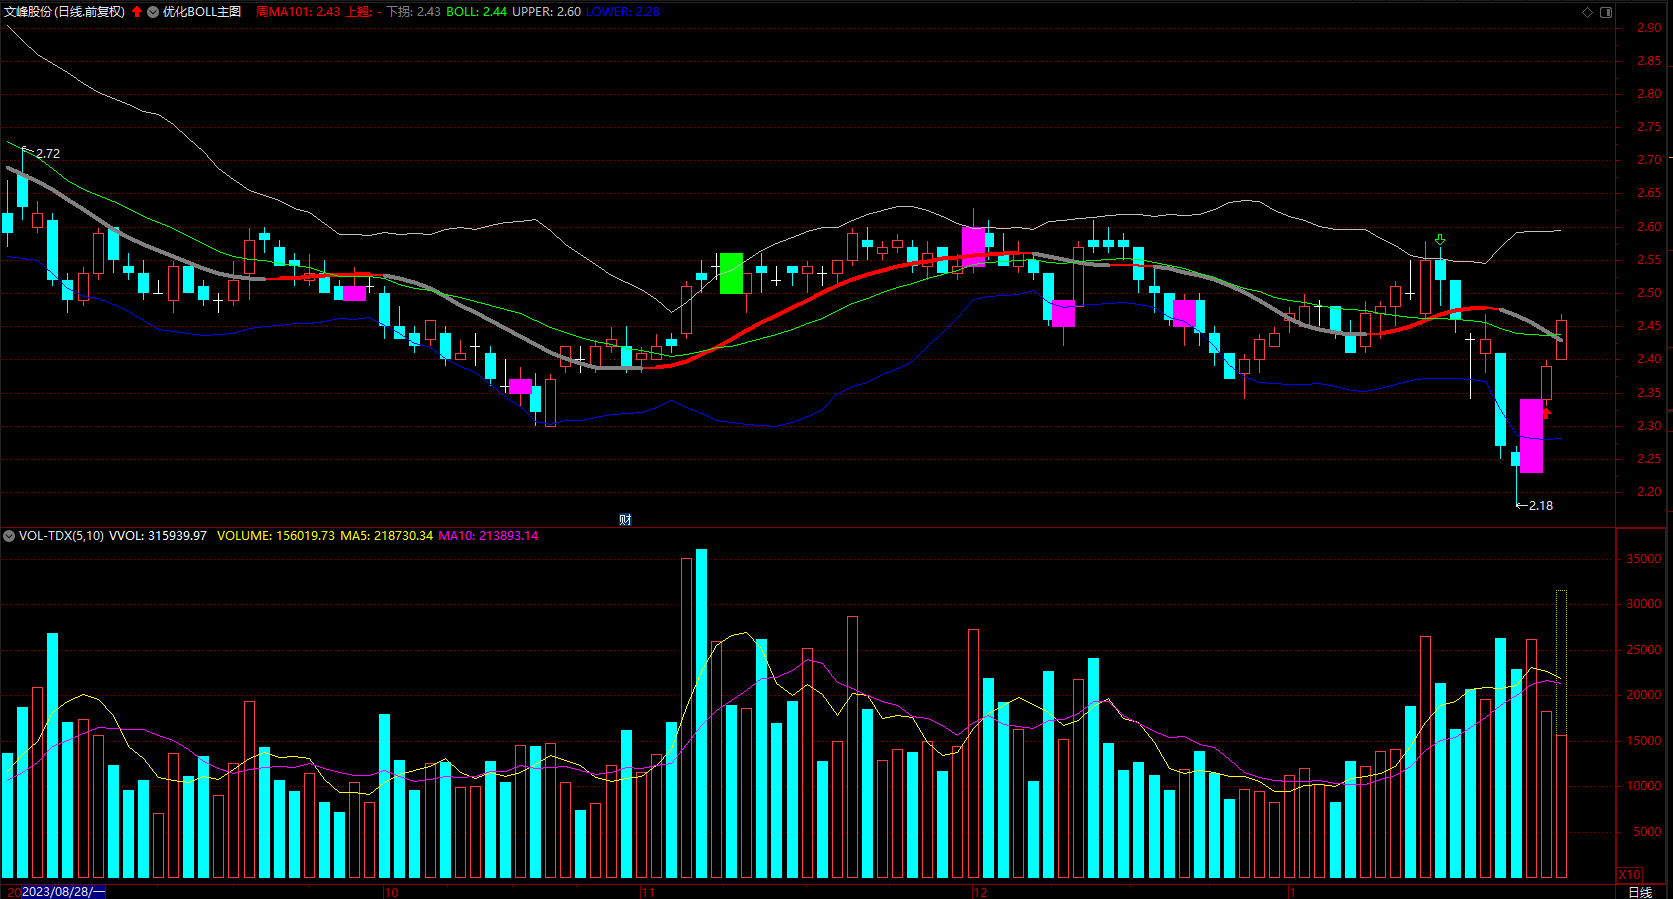The height and width of the screenshot is (899, 1673).
Task: Click the MA10: 213893.14 readout
Action: click(488, 536)
